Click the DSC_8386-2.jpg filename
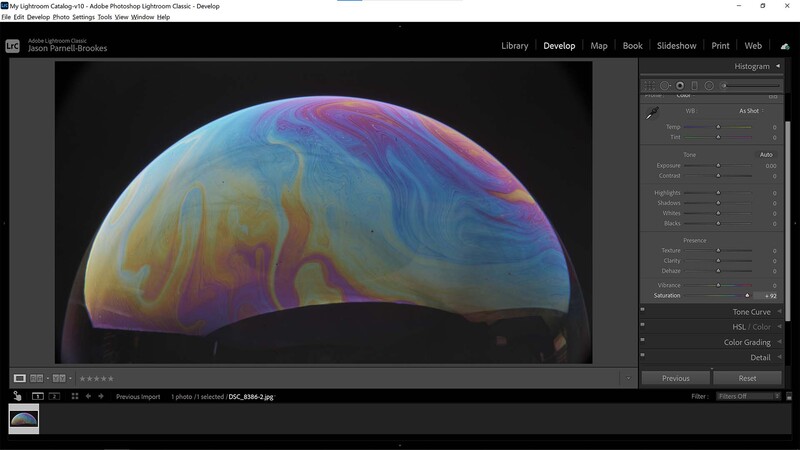 251,396
